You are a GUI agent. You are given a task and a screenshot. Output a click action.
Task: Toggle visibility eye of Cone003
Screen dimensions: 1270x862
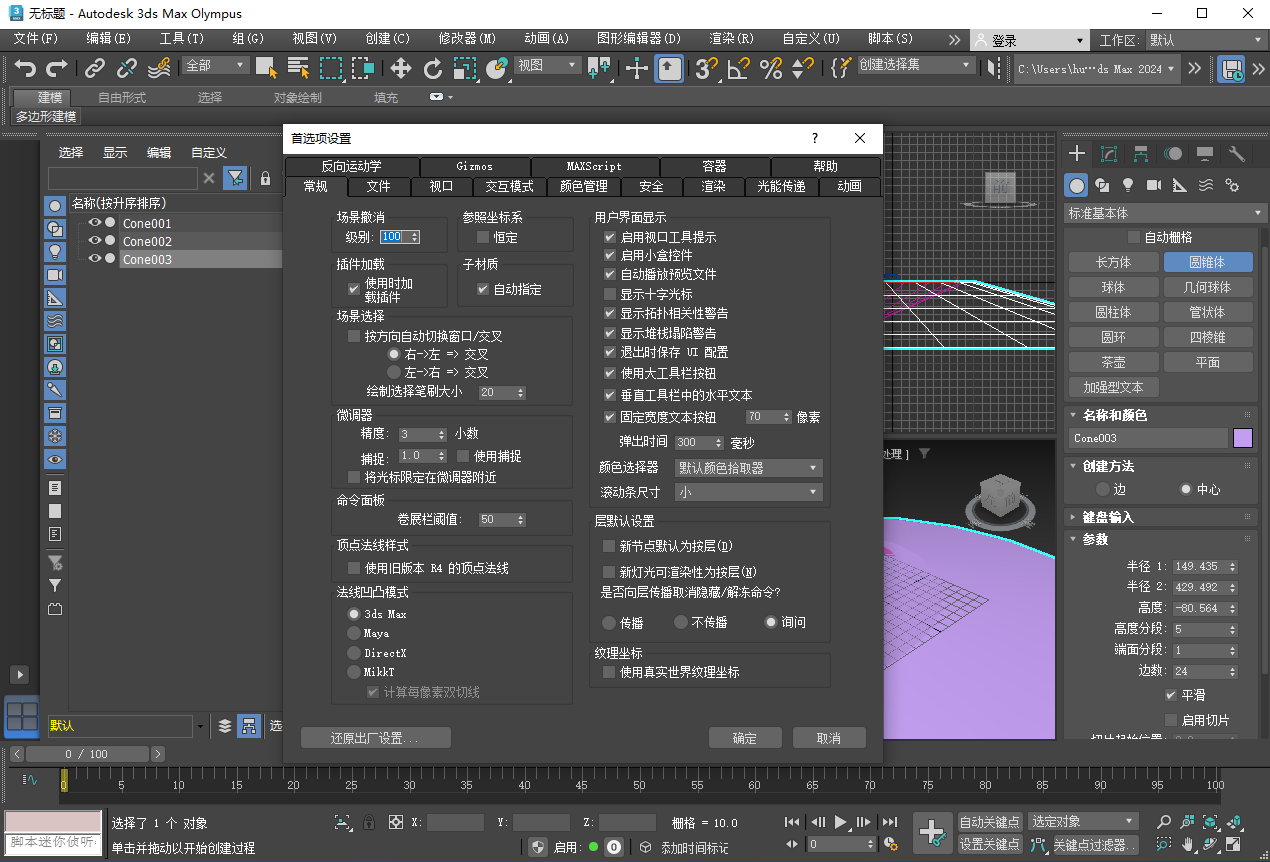(95, 259)
